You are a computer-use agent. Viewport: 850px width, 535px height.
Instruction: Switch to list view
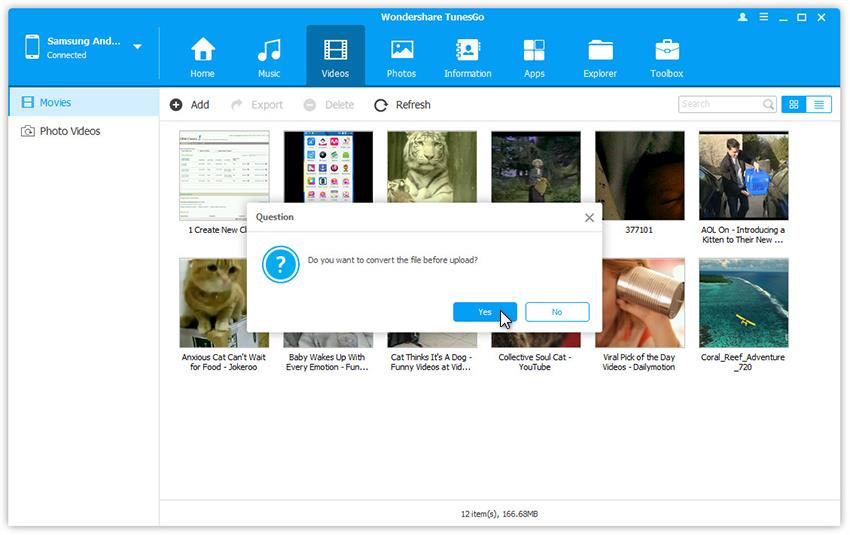819,104
